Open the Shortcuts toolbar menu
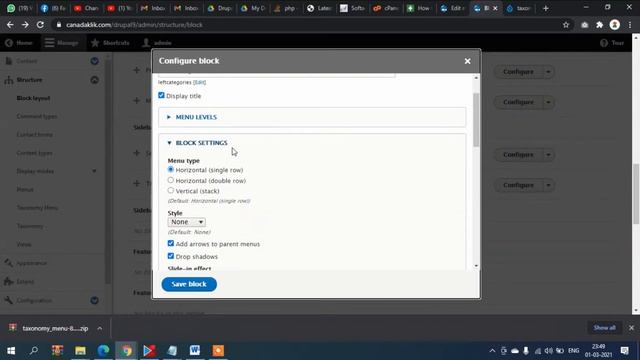 110,43
